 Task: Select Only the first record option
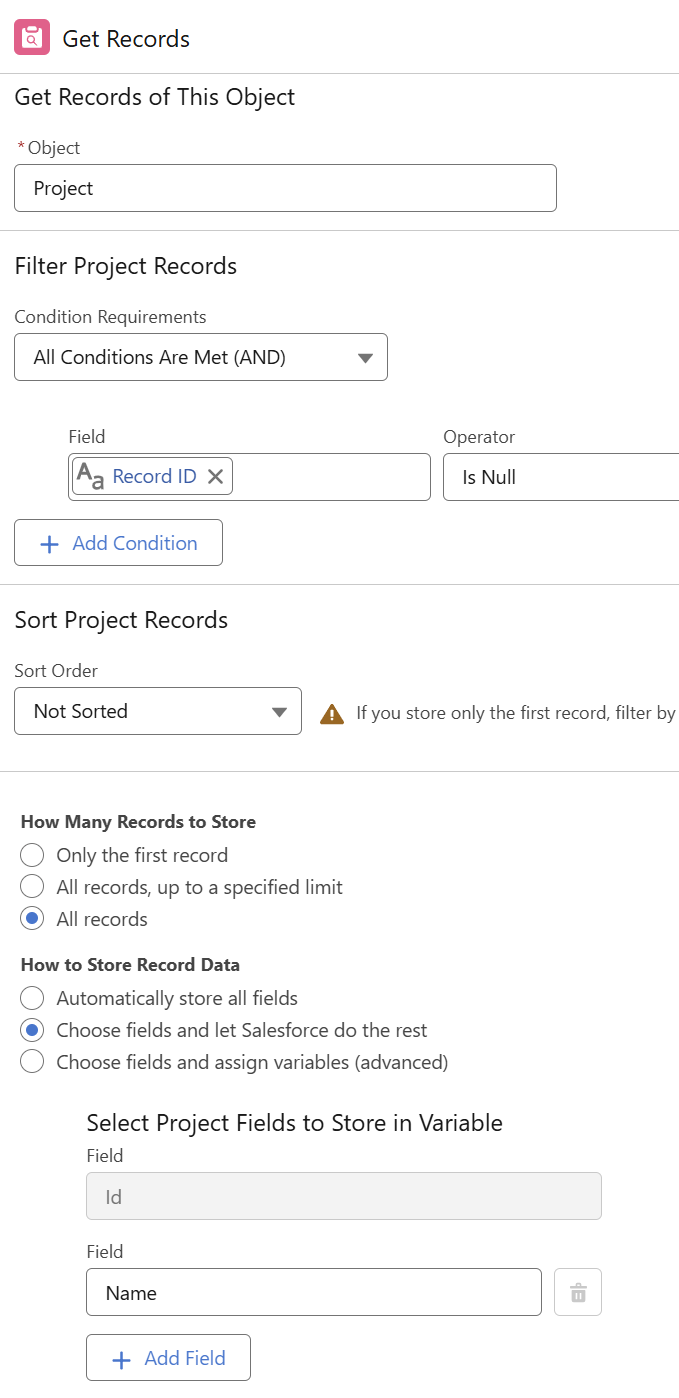click(x=33, y=855)
